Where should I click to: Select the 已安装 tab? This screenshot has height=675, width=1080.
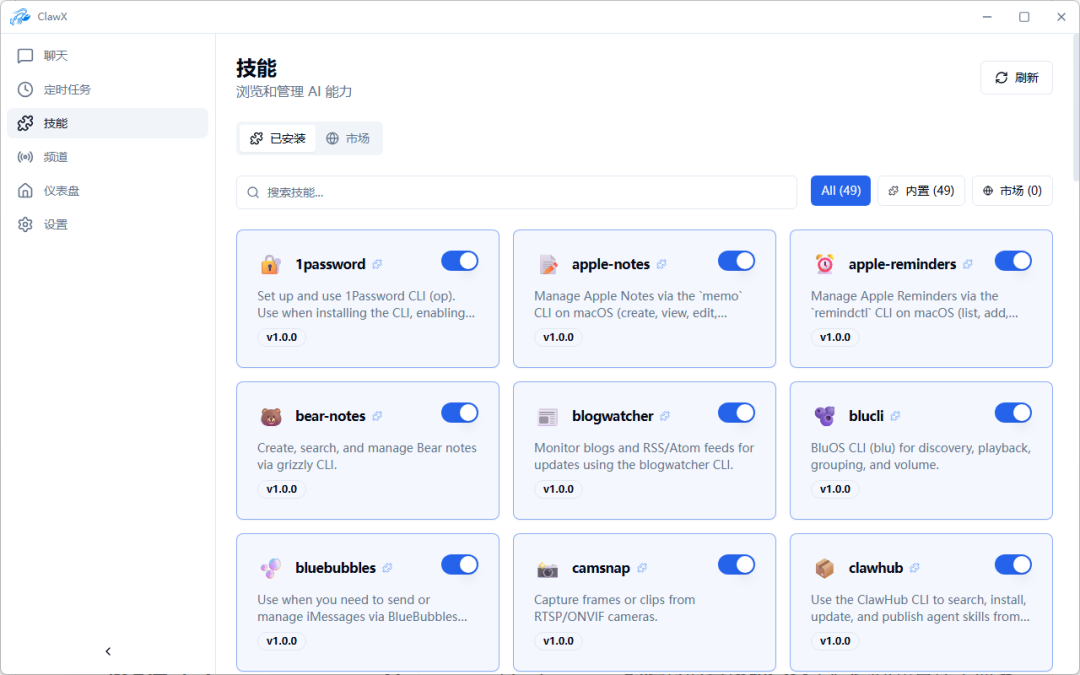coord(278,139)
